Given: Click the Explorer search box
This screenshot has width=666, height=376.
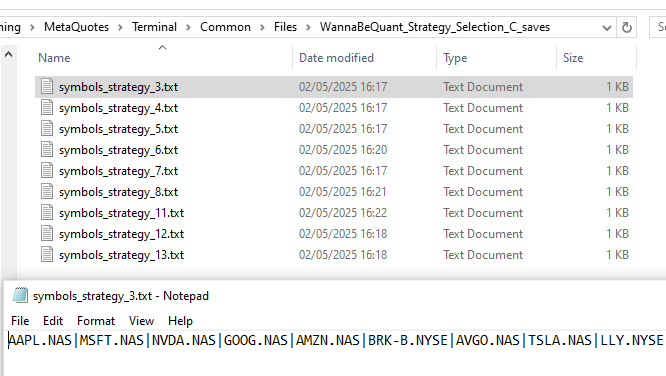Looking at the screenshot, I should coord(658,28).
